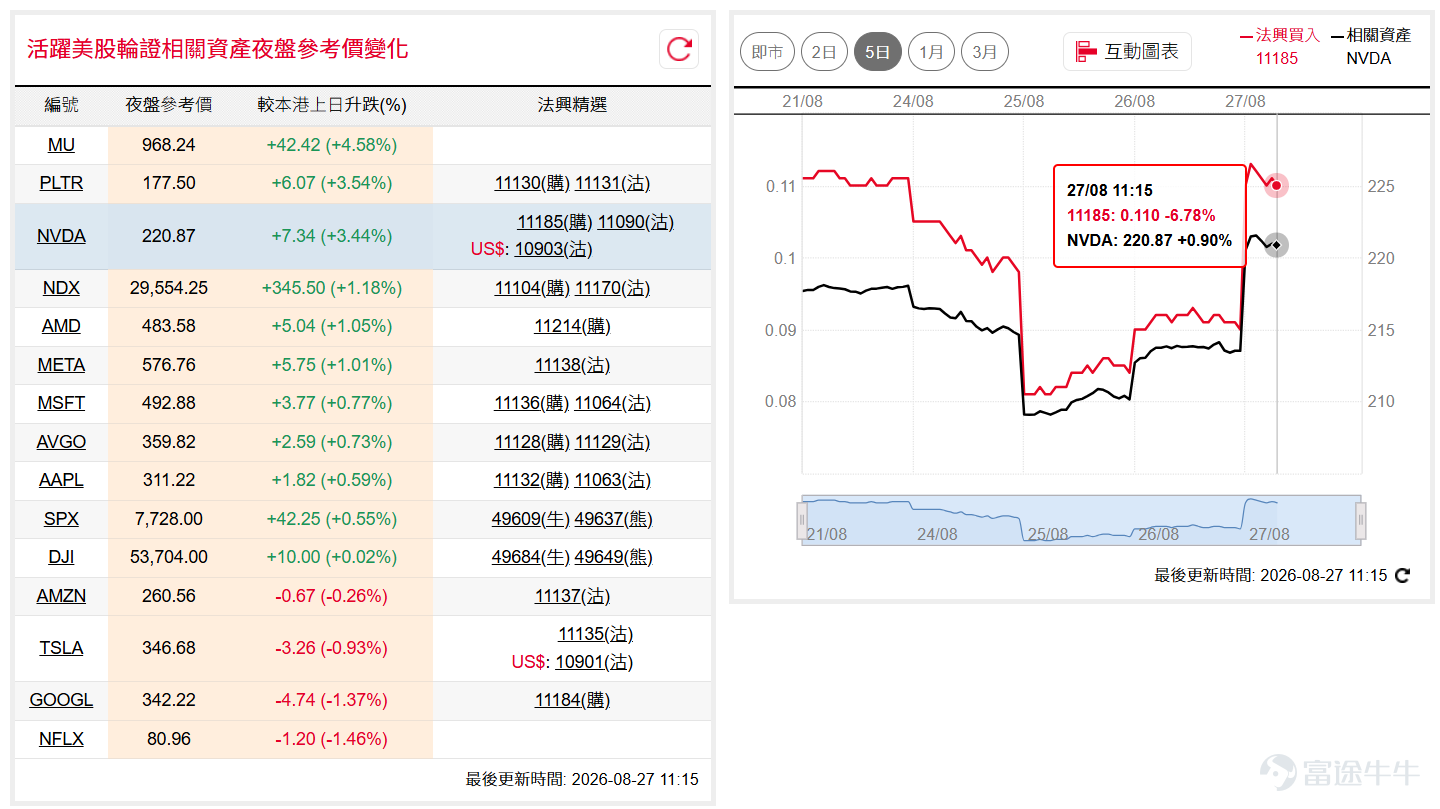
Task: Refresh the US warrants table with red reload icon
Action: tap(679, 49)
